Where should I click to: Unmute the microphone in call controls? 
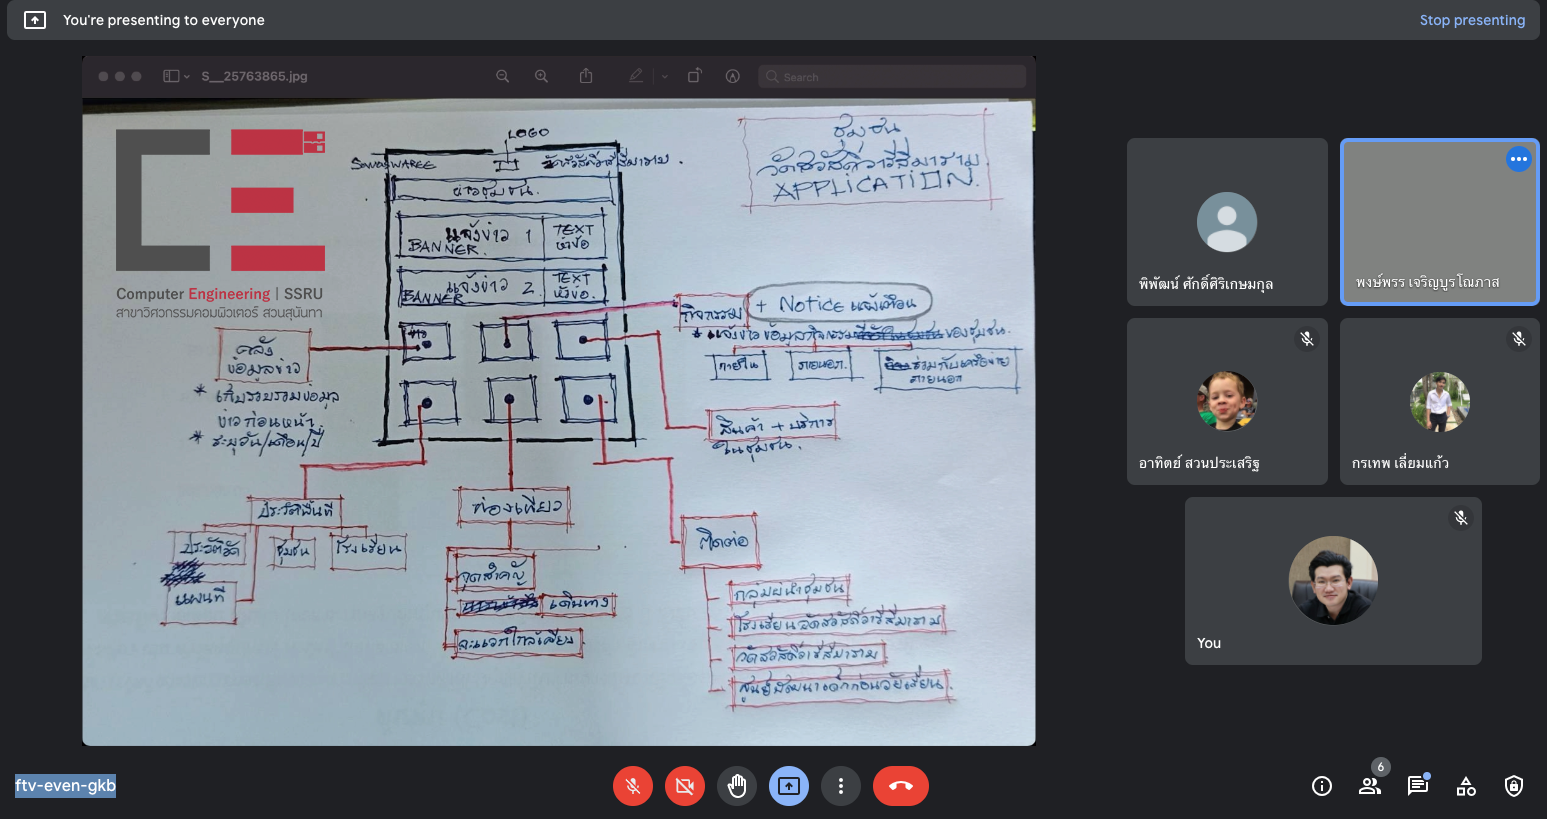(x=633, y=786)
